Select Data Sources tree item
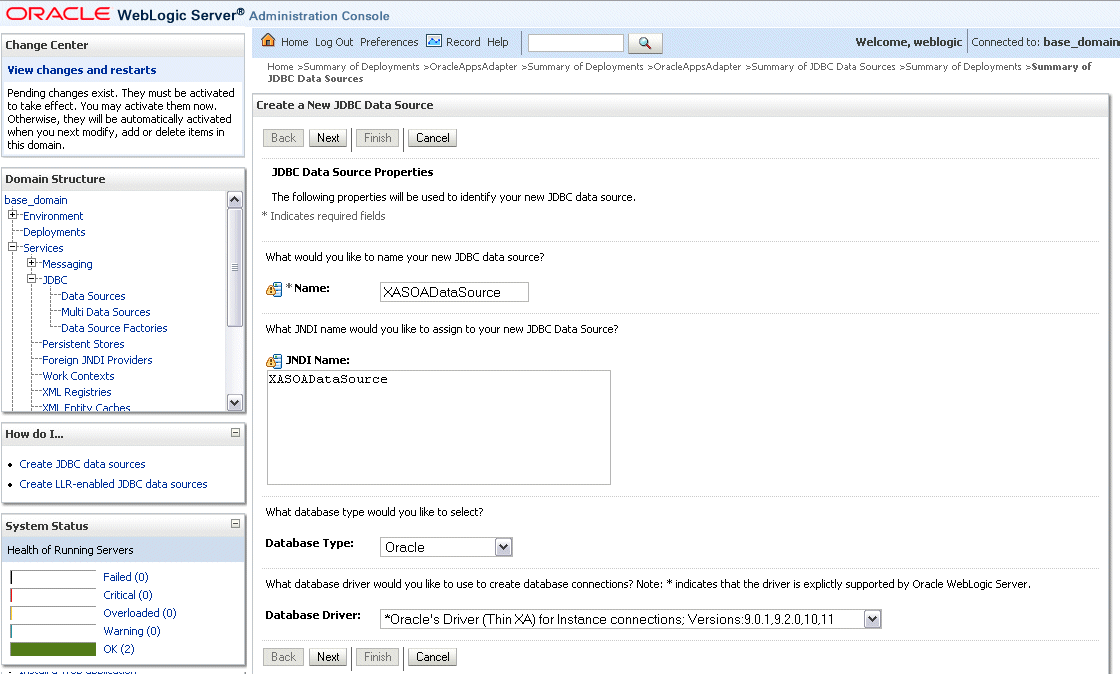Image resolution: width=1120 pixels, height=674 pixels. tap(93, 296)
